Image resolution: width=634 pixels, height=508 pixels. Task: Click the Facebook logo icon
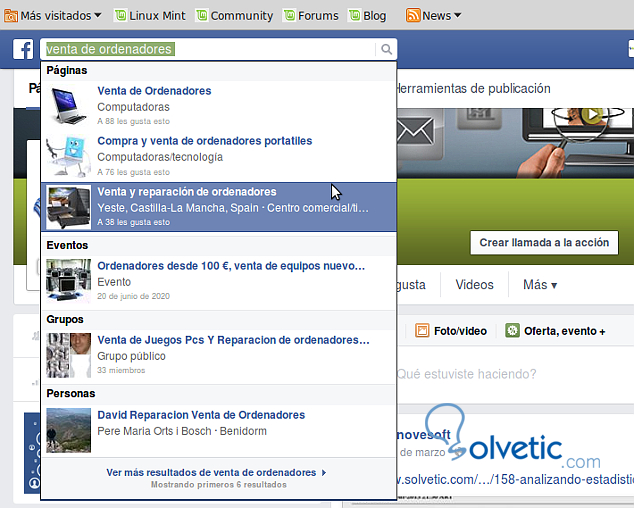(x=23, y=49)
